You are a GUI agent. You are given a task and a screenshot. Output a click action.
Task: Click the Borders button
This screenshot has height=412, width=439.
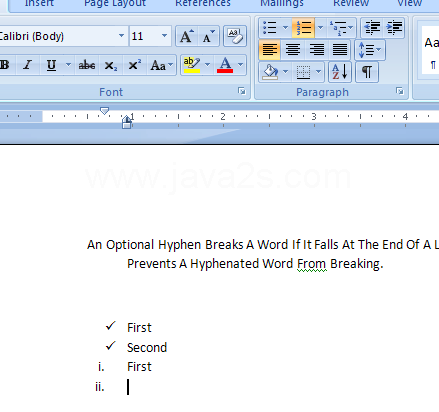click(303, 72)
